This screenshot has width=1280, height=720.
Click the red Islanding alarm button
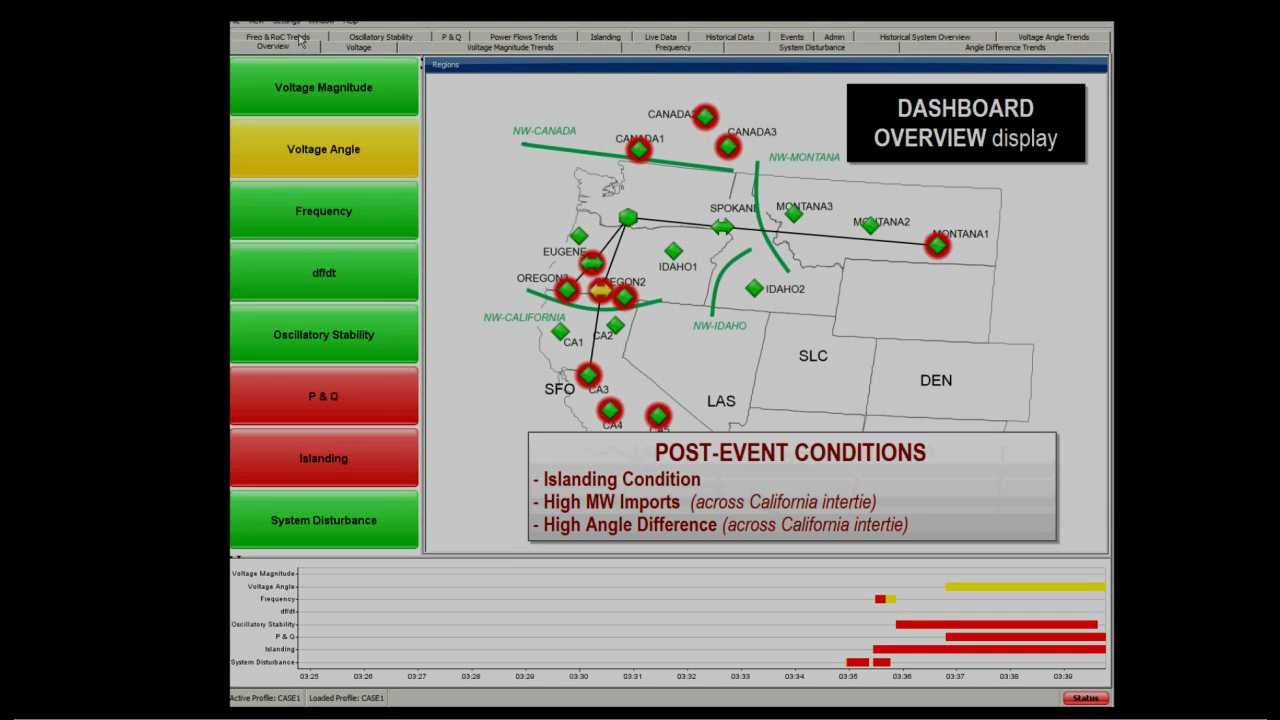[x=324, y=458]
